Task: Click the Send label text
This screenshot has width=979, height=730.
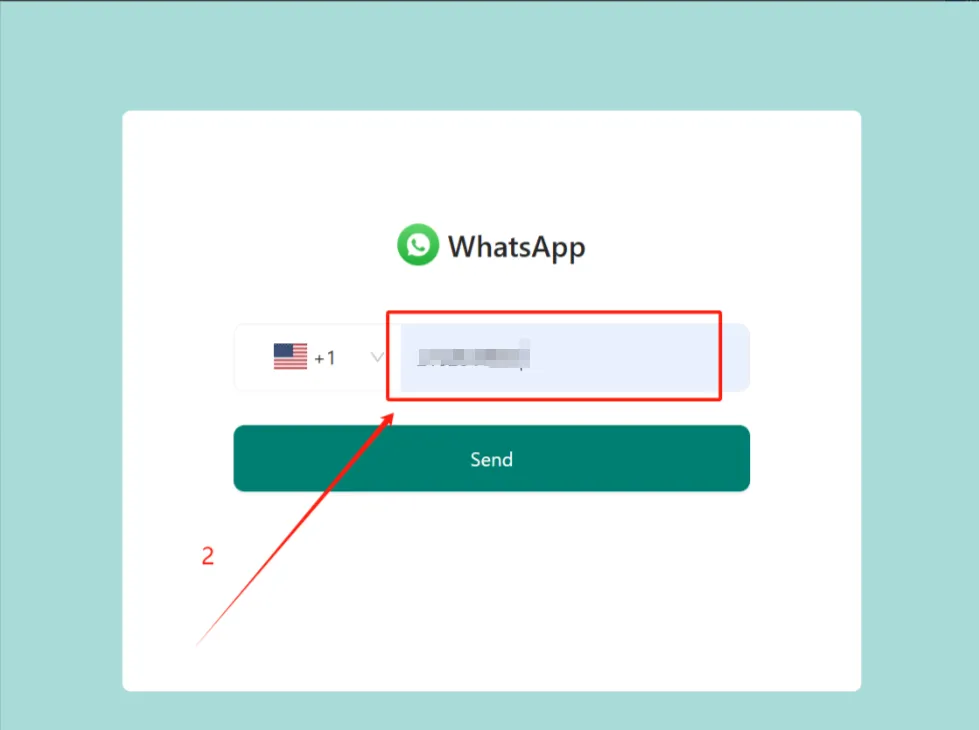Action: tap(491, 460)
